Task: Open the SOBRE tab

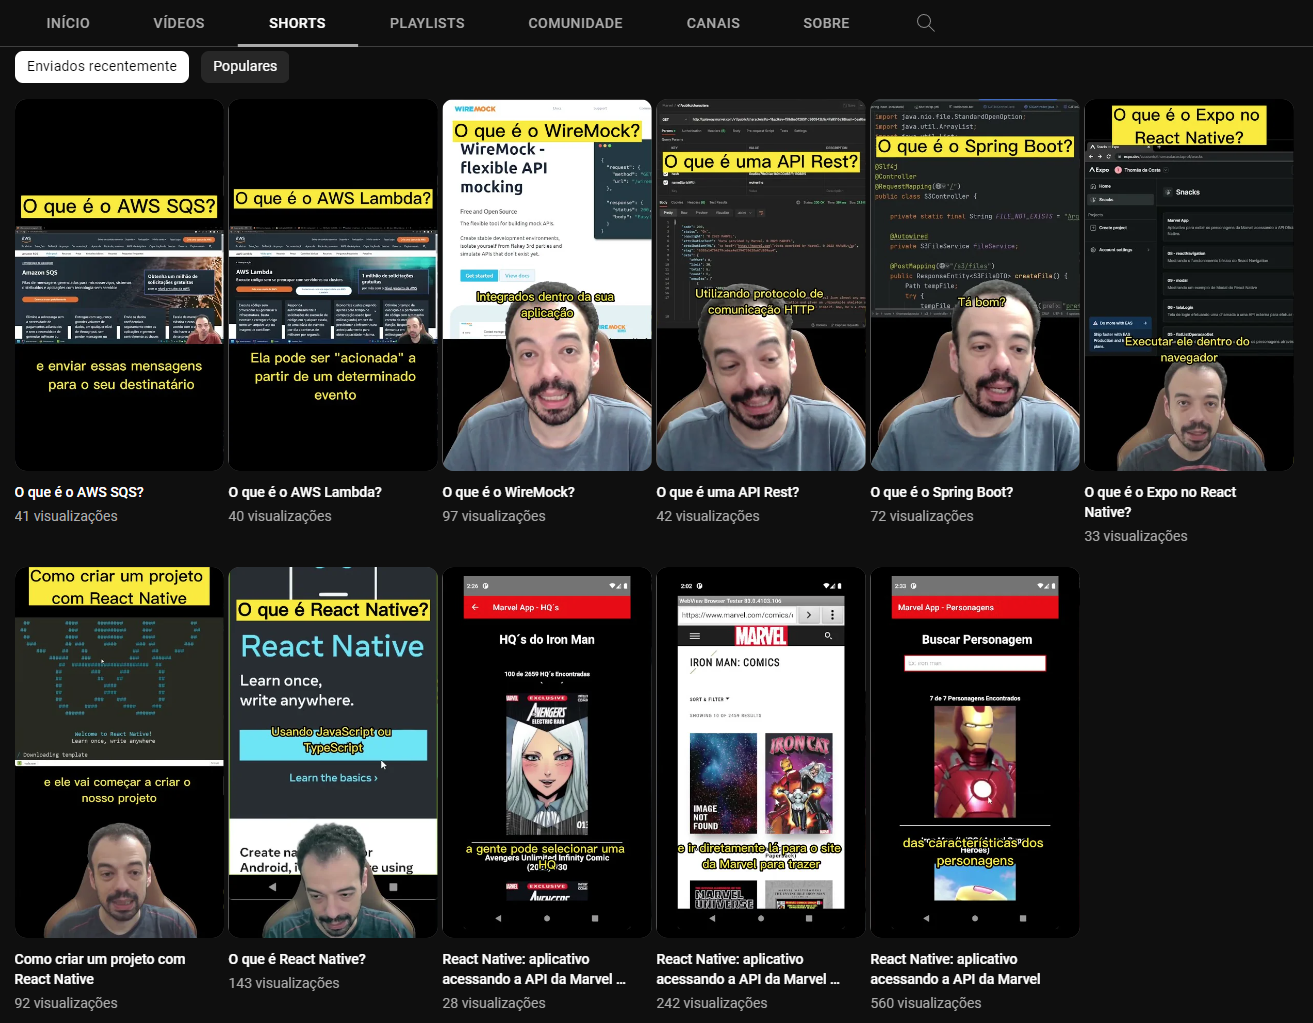Action: tap(826, 23)
